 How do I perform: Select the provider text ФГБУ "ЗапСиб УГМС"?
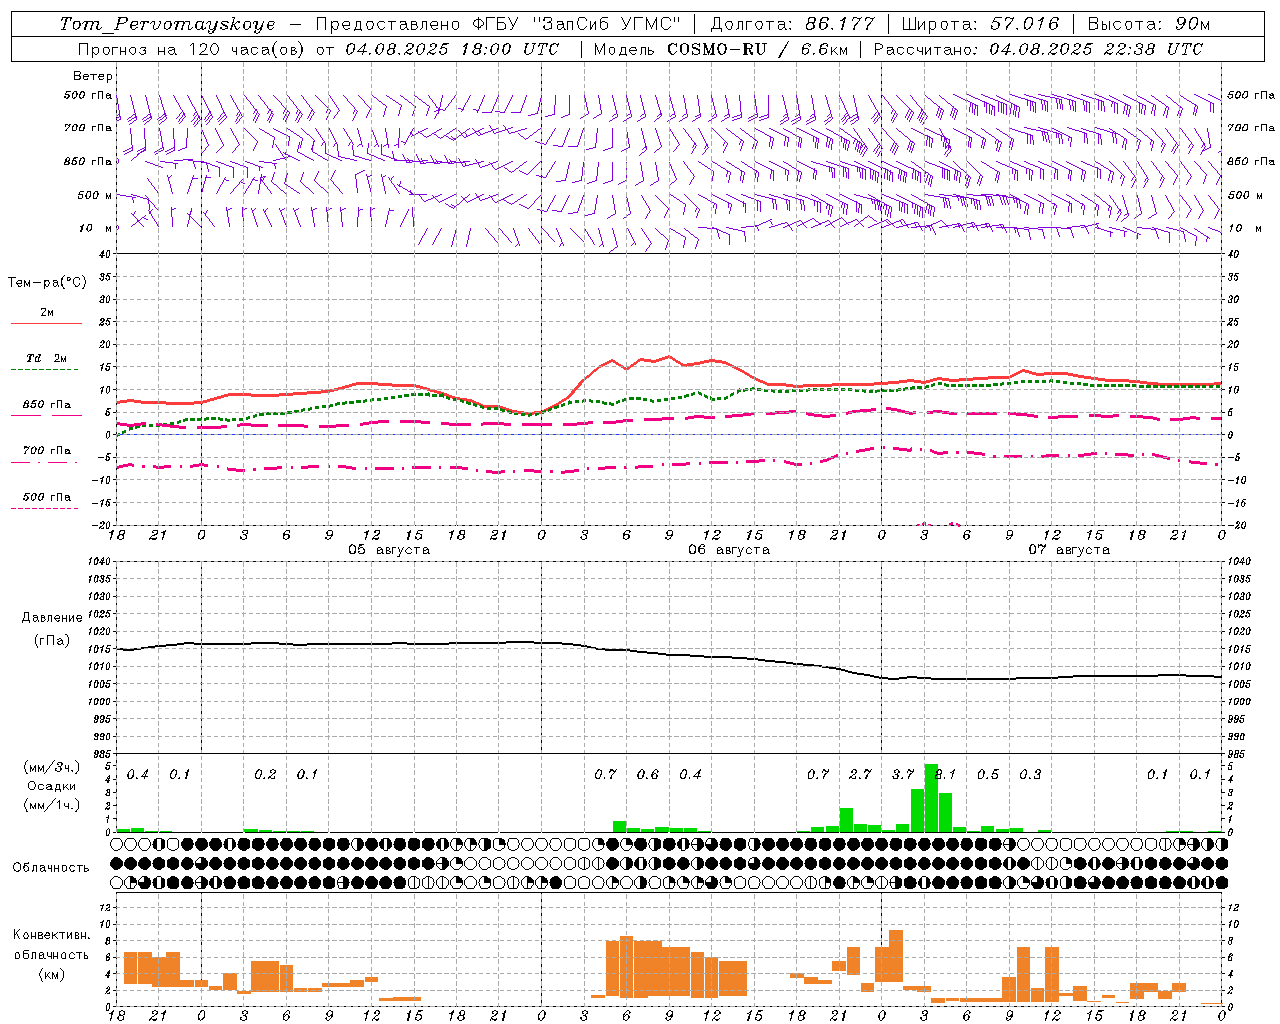click(x=575, y=24)
